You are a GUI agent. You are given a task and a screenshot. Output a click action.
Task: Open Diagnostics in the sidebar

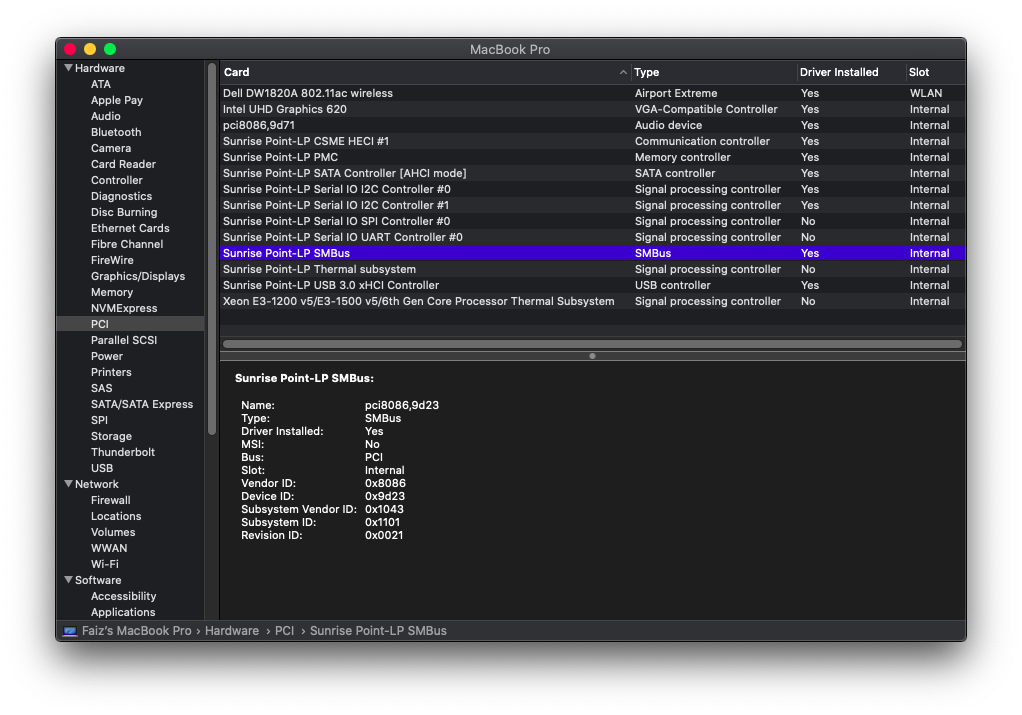(121, 196)
